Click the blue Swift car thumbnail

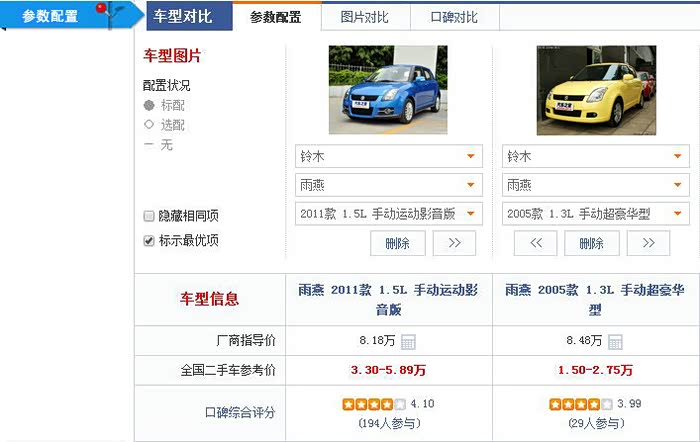(388, 89)
